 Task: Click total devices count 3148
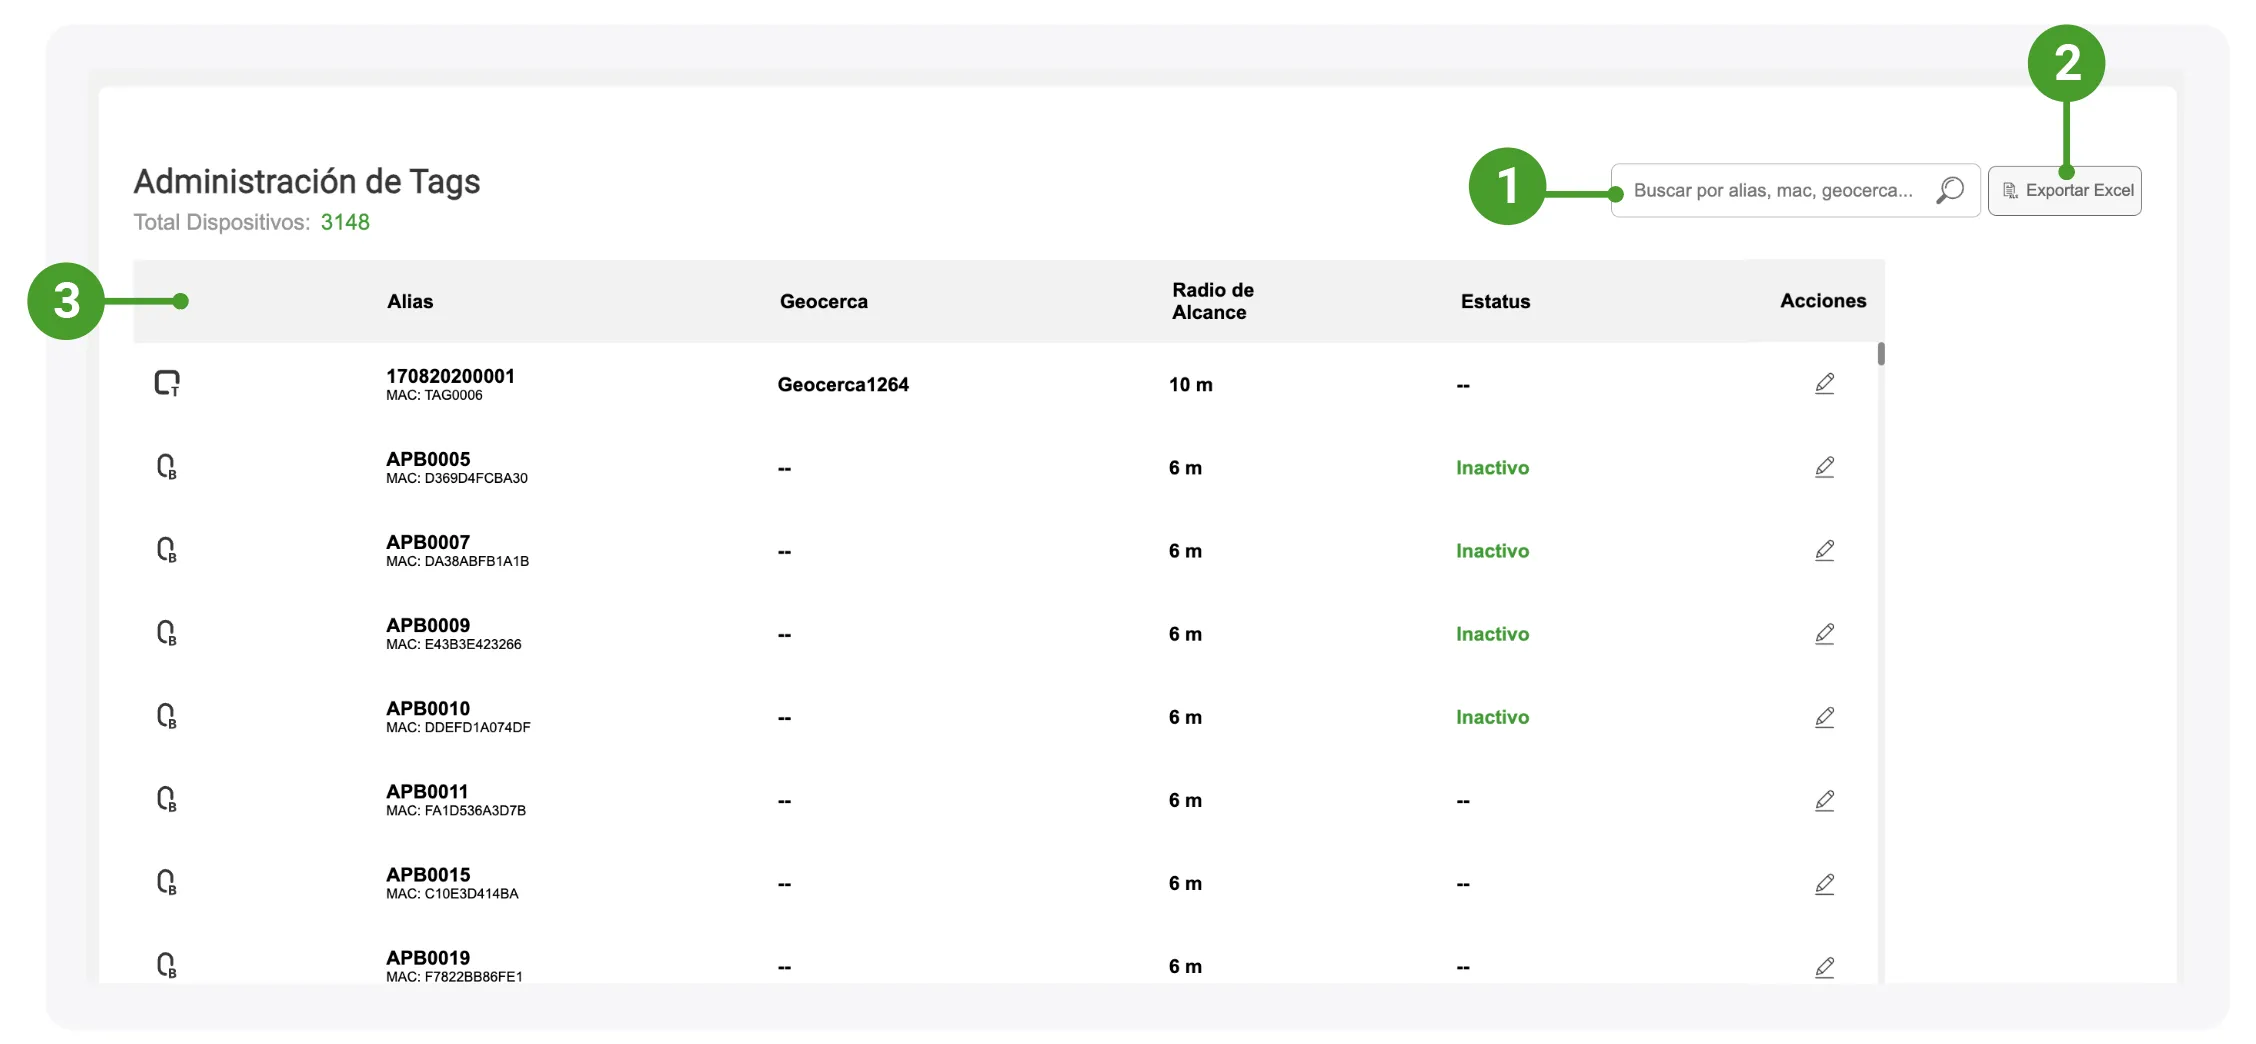pos(345,222)
